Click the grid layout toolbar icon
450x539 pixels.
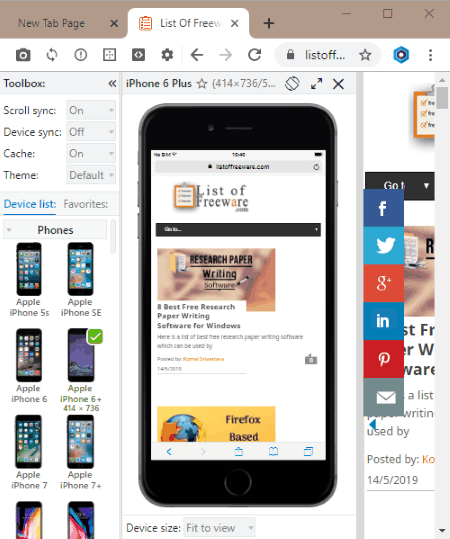coord(109,55)
